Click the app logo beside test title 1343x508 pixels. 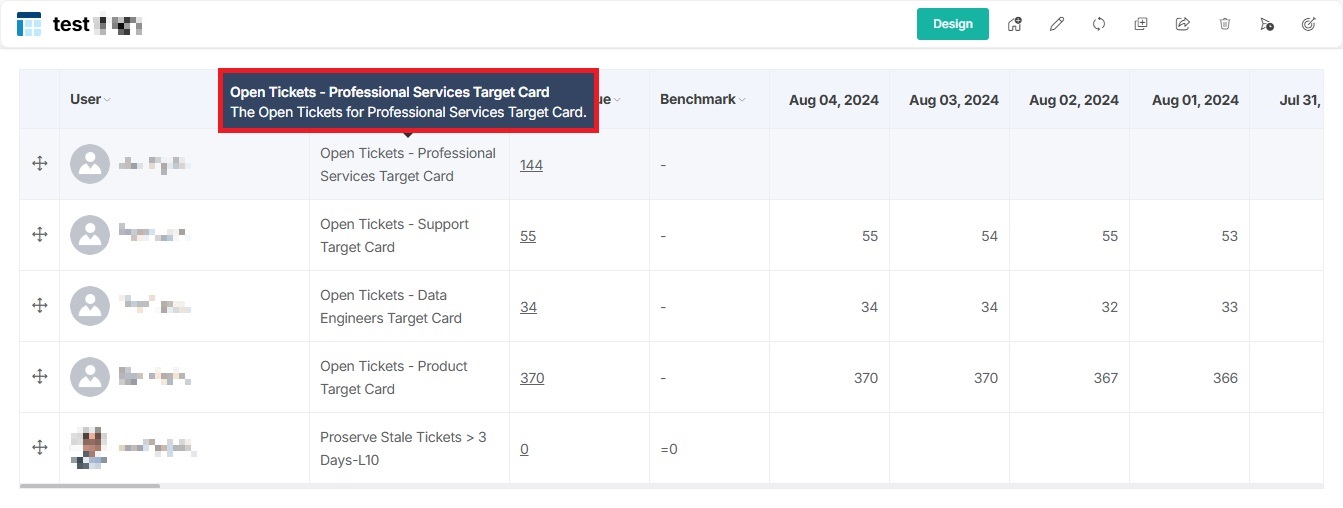click(29, 24)
